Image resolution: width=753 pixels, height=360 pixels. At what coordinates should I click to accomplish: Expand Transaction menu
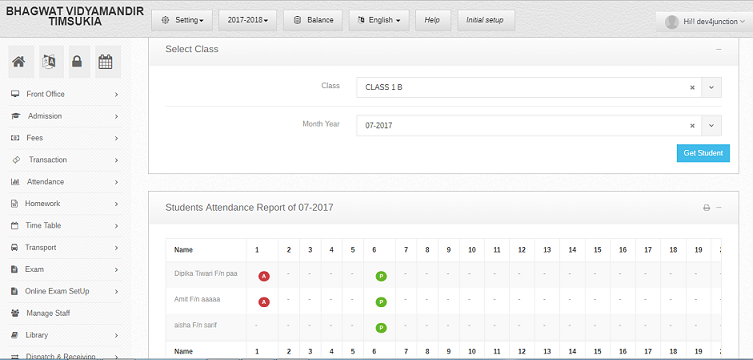pos(64,160)
